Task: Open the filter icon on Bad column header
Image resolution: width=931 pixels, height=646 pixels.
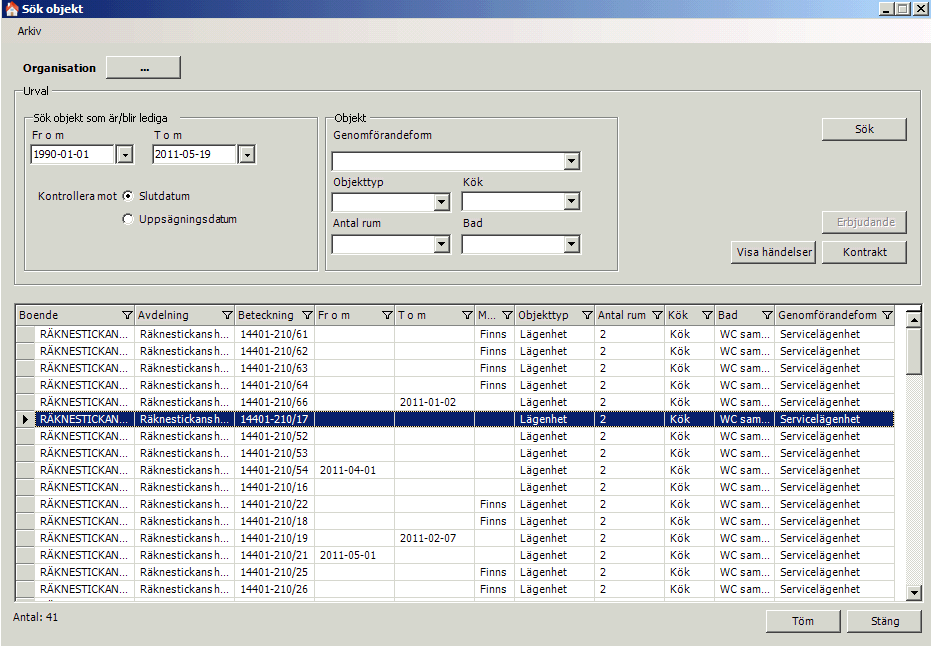Action: pos(767,315)
